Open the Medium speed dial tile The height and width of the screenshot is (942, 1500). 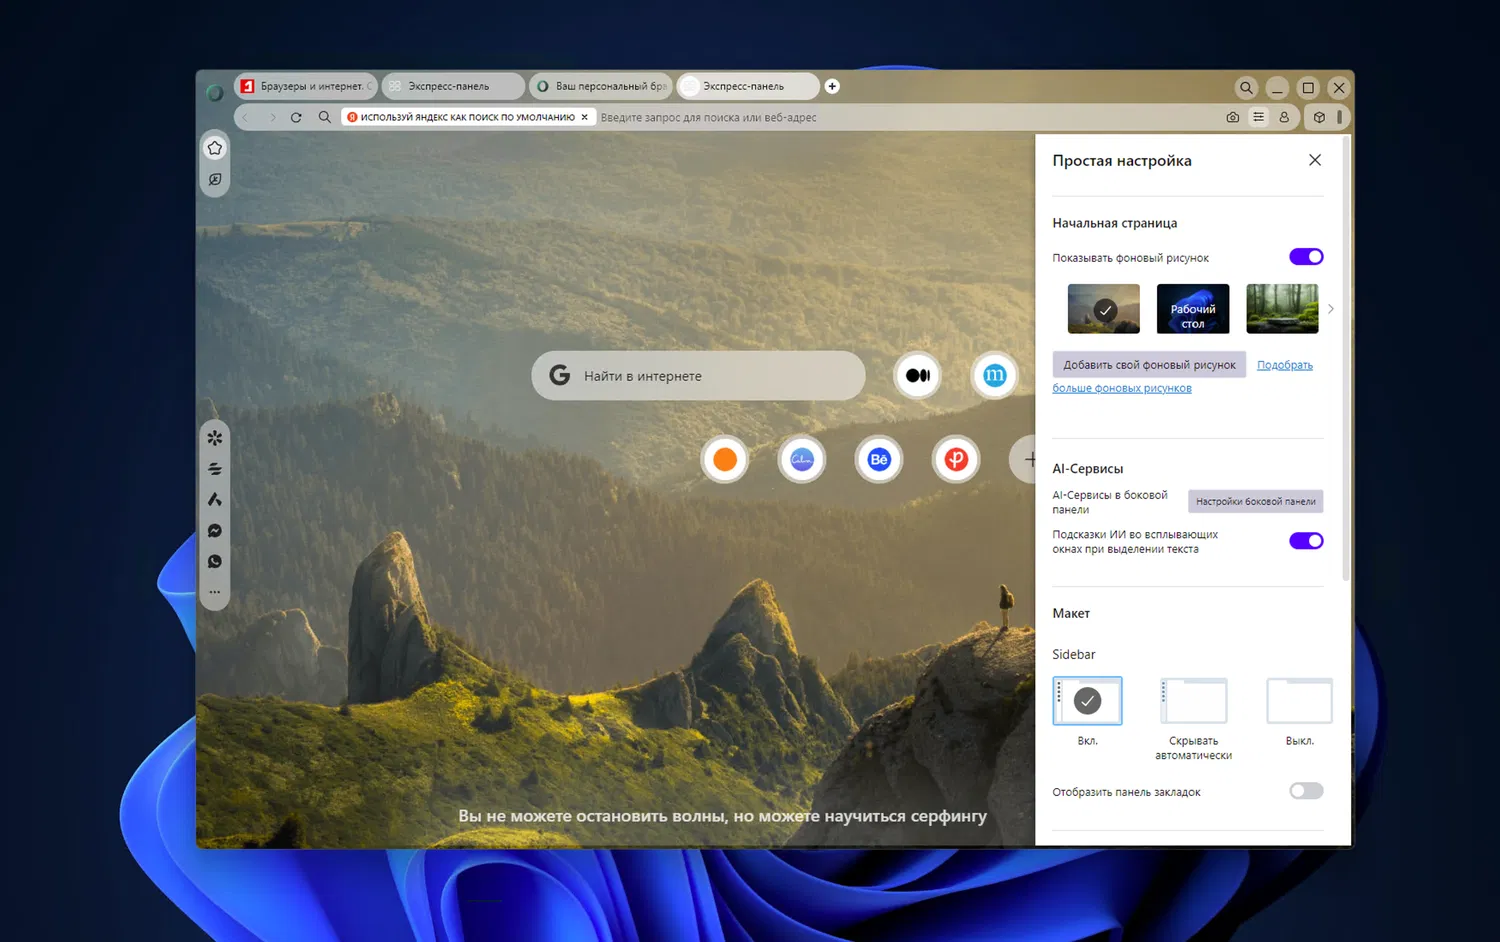point(917,376)
